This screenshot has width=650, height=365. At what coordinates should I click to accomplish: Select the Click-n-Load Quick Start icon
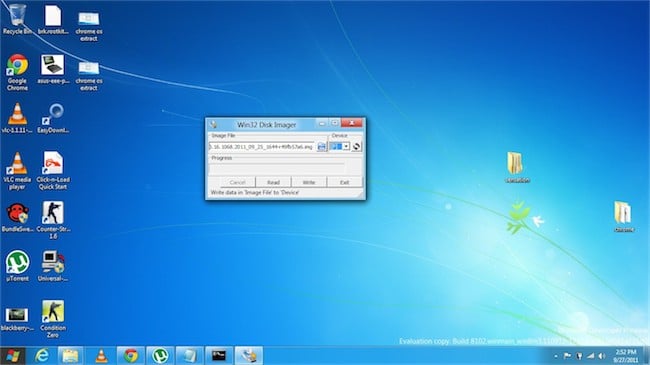coord(53,171)
